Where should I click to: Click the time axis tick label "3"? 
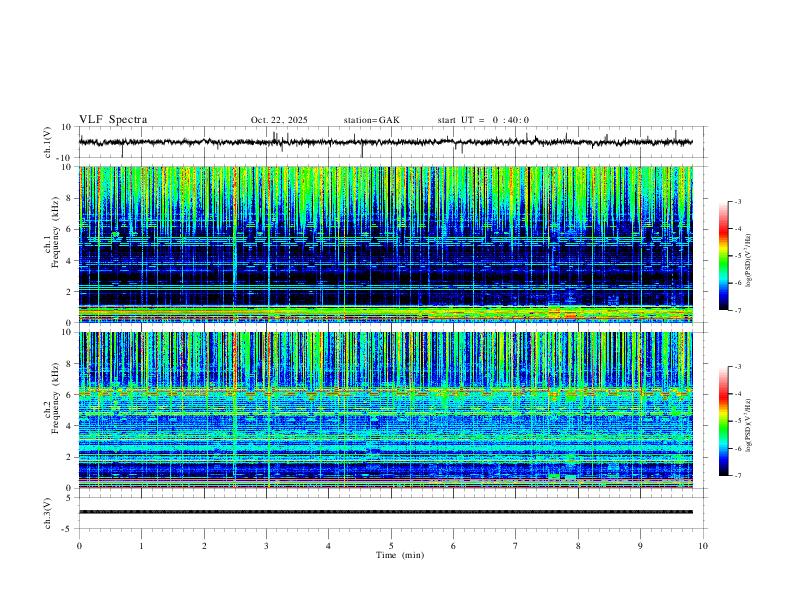[266, 546]
